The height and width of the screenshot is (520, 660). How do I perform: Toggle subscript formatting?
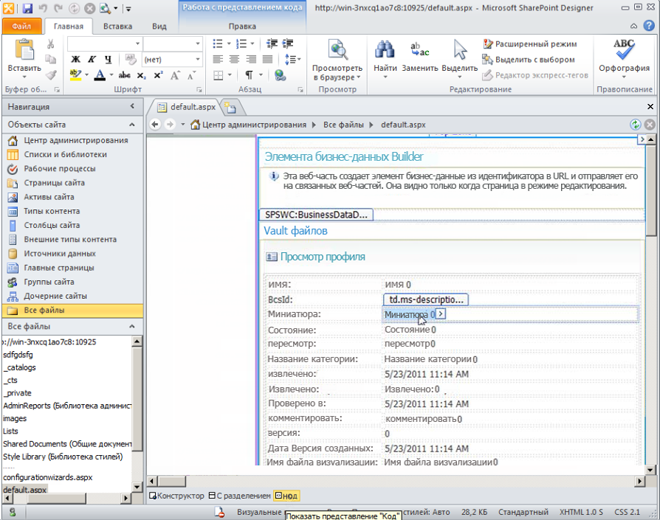141,75
